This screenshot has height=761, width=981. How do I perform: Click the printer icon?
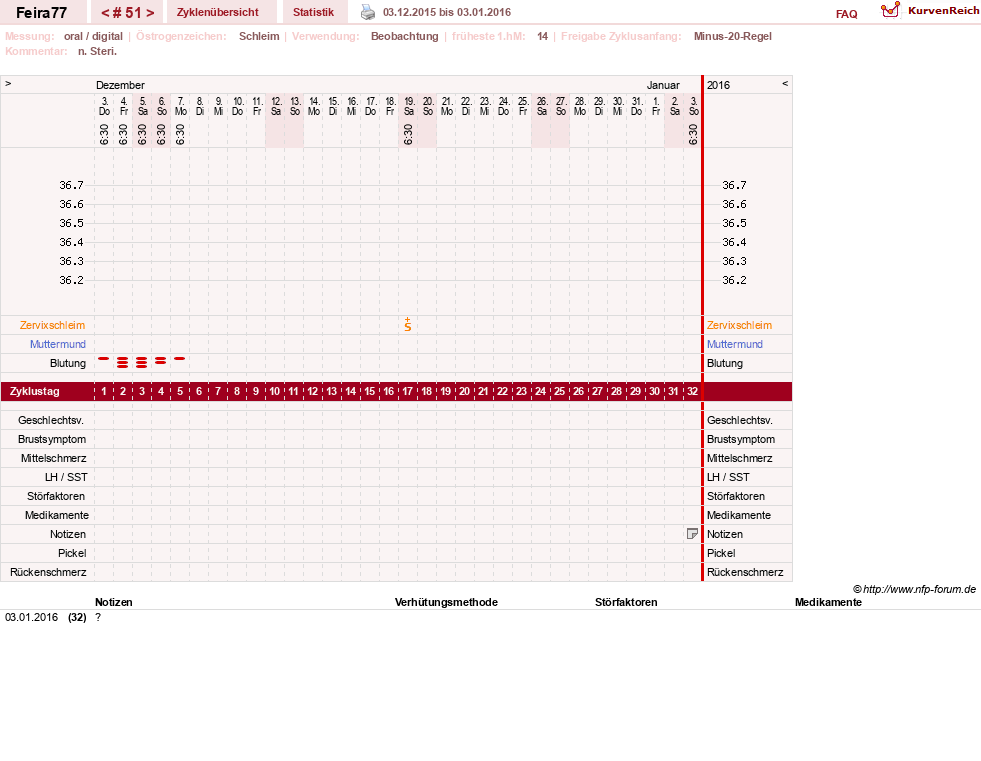(x=368, y=12)
